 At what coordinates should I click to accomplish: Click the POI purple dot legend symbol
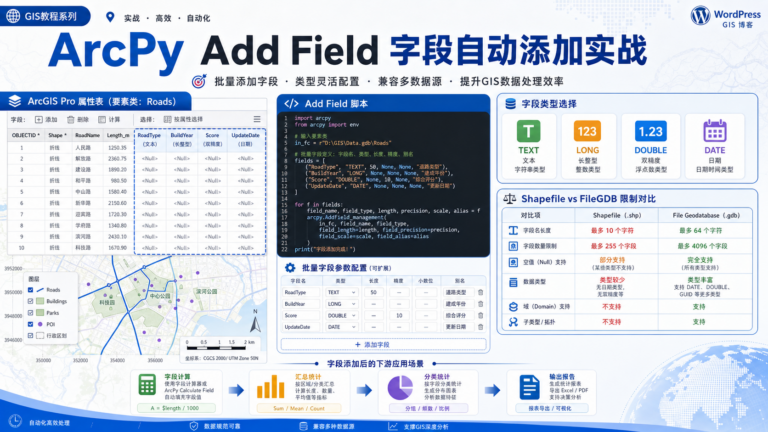[40, 324]
